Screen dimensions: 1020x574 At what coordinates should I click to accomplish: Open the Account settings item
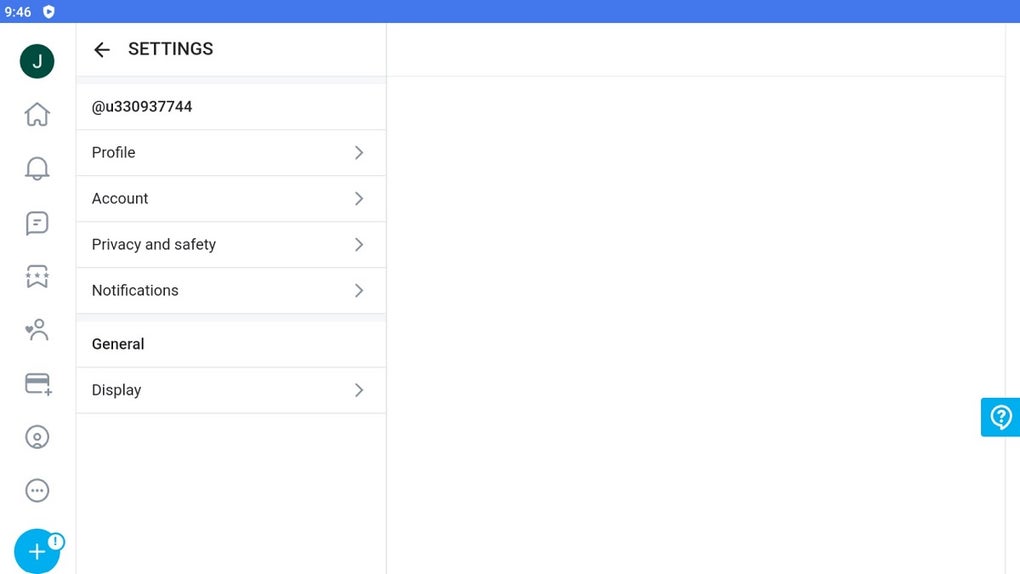tap(230, 199)
